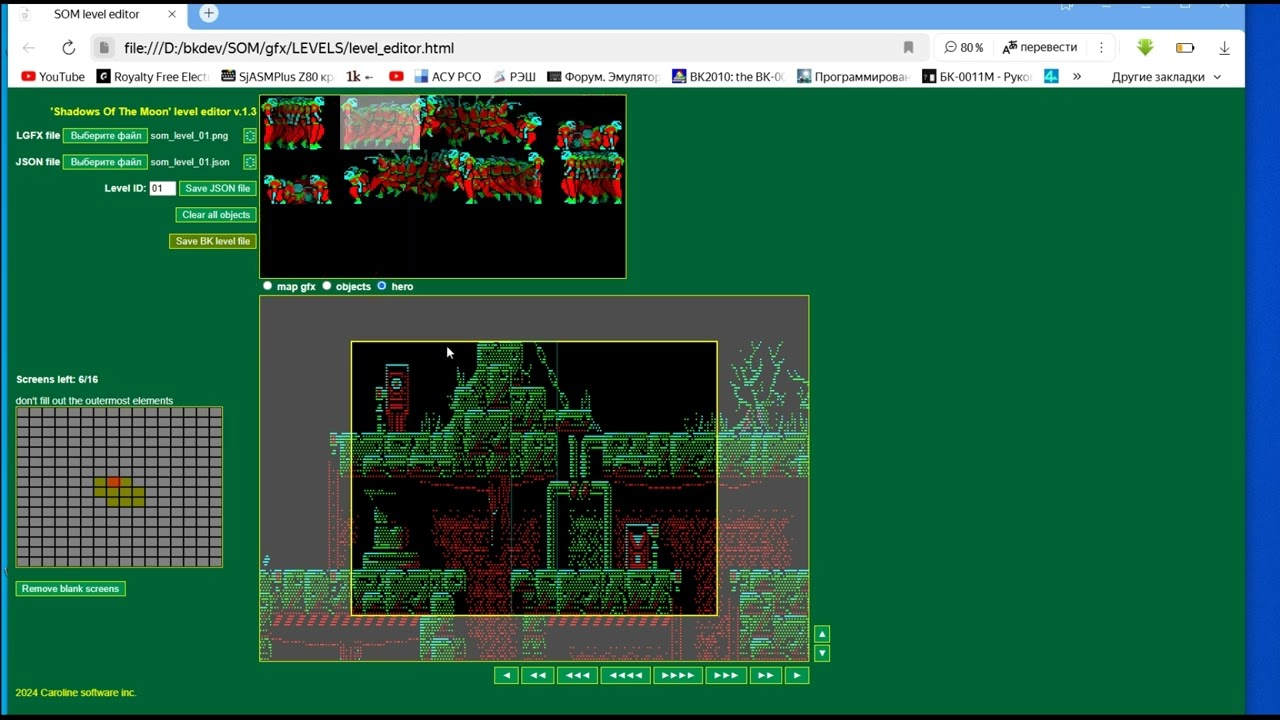Click the single right arrow scroll button

click(796, 675)
